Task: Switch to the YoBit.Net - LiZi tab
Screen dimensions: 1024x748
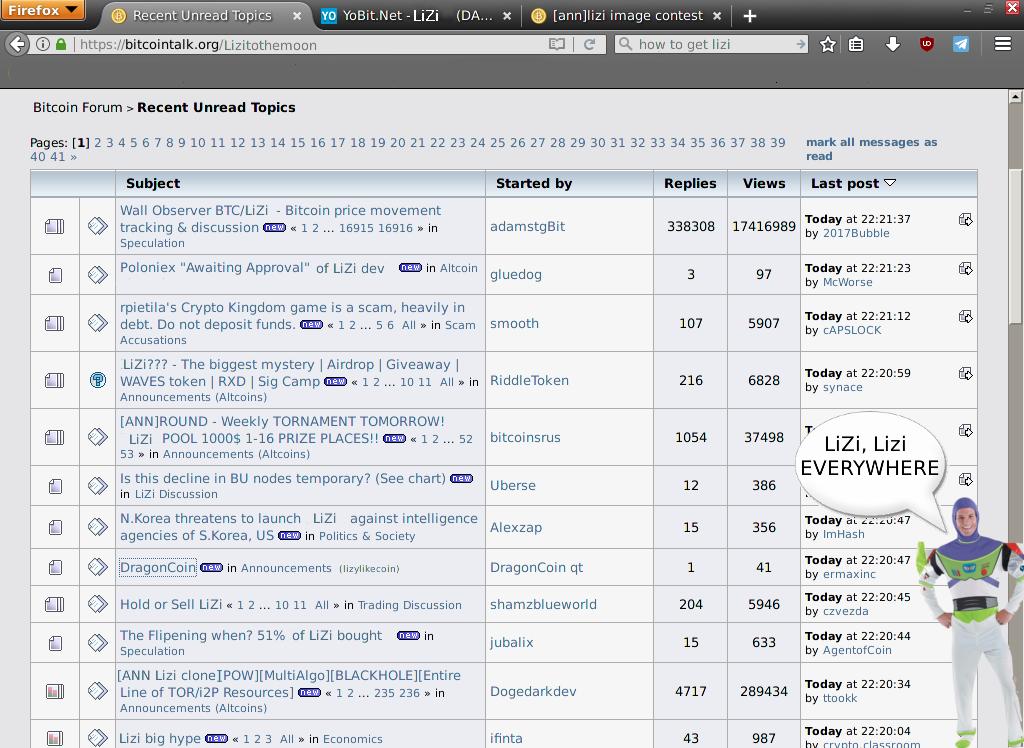Action: (x=417, y=16)
